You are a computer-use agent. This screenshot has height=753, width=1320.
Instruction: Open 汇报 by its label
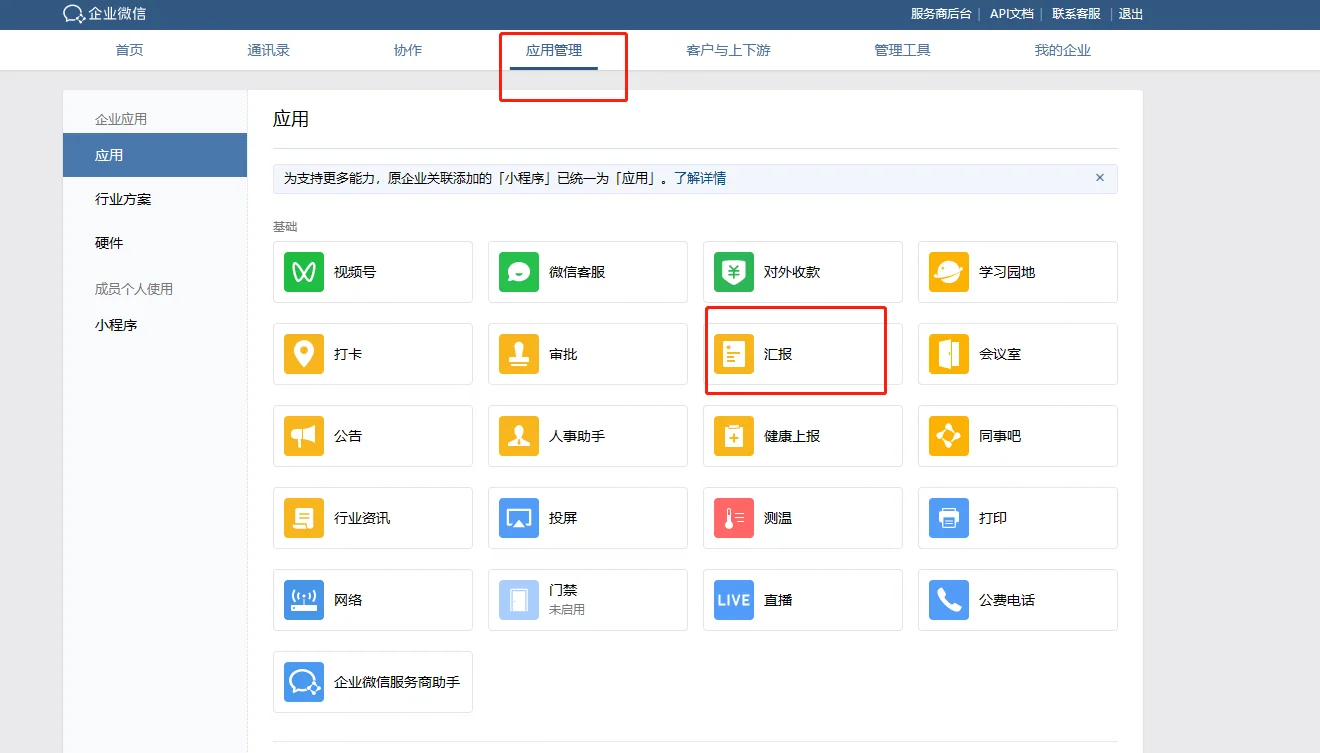tap(778, 354)
